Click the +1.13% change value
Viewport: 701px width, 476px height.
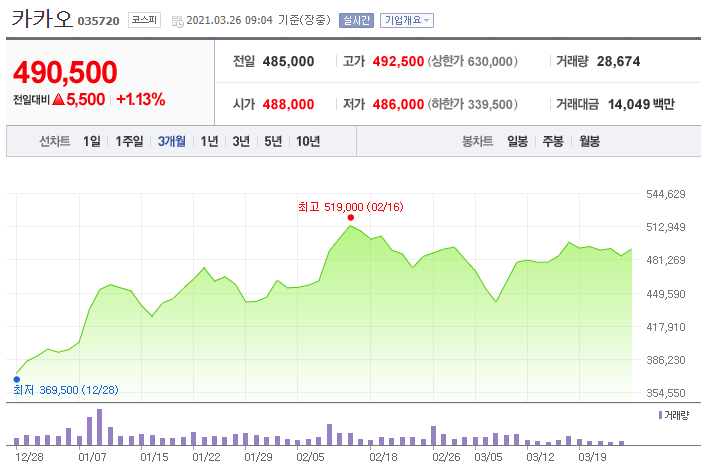(140, 99)
